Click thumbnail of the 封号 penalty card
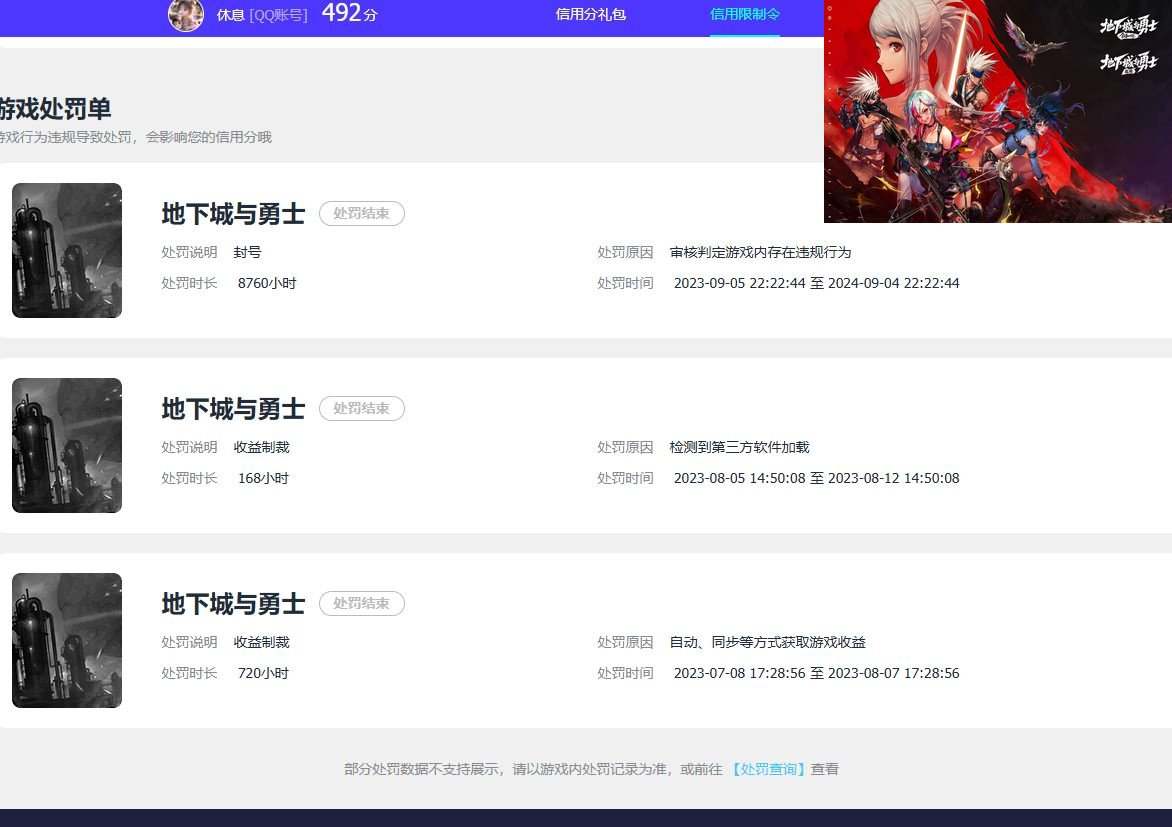1172x827 pixels. pos(67,250)
